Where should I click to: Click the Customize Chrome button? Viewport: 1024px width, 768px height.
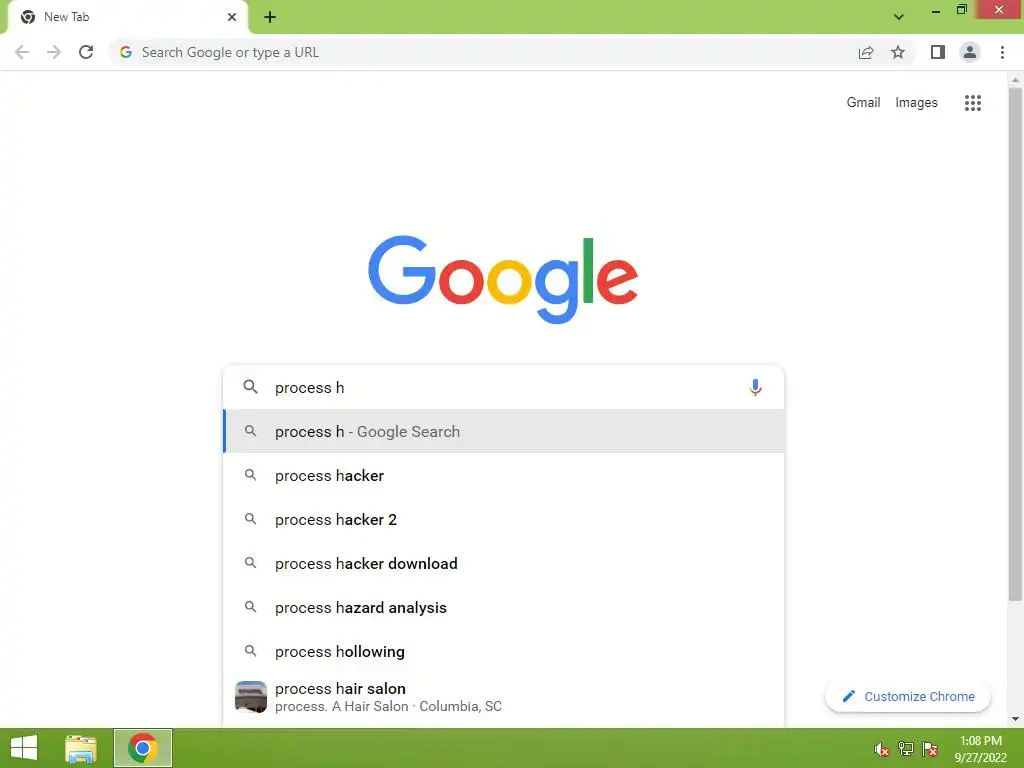click(908, 696)
